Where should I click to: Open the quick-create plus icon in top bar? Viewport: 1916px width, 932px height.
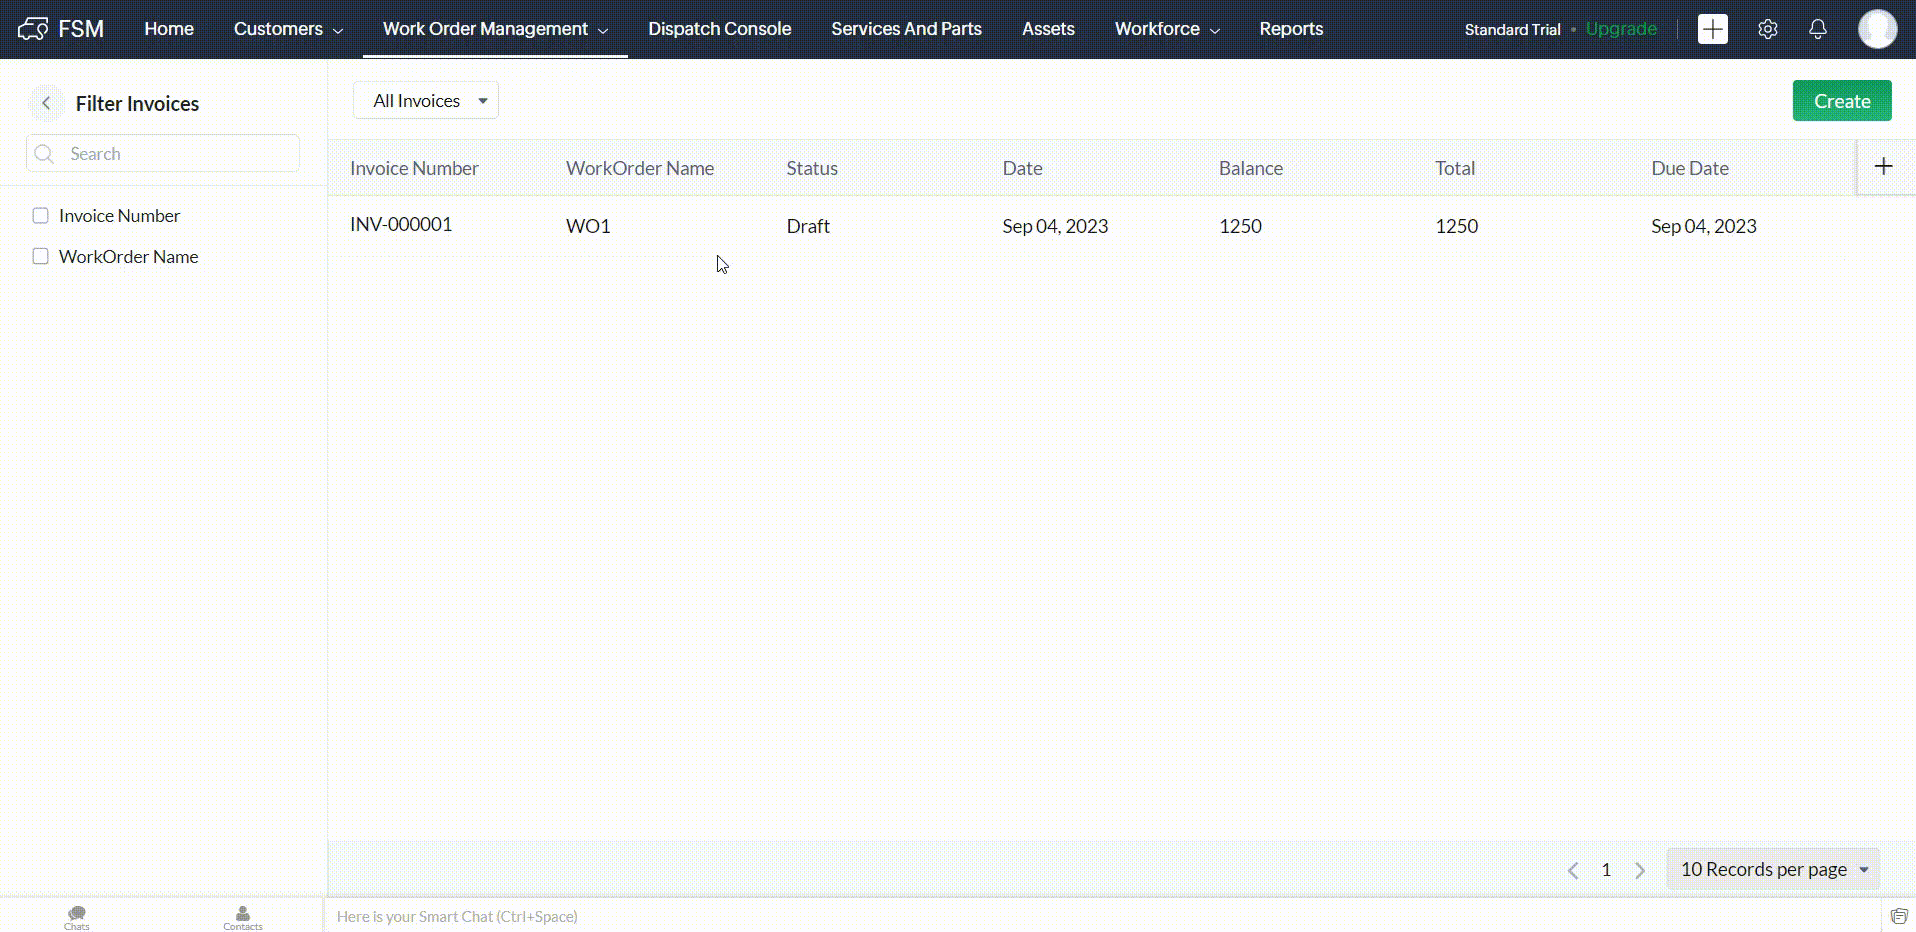pos(1712,29)
